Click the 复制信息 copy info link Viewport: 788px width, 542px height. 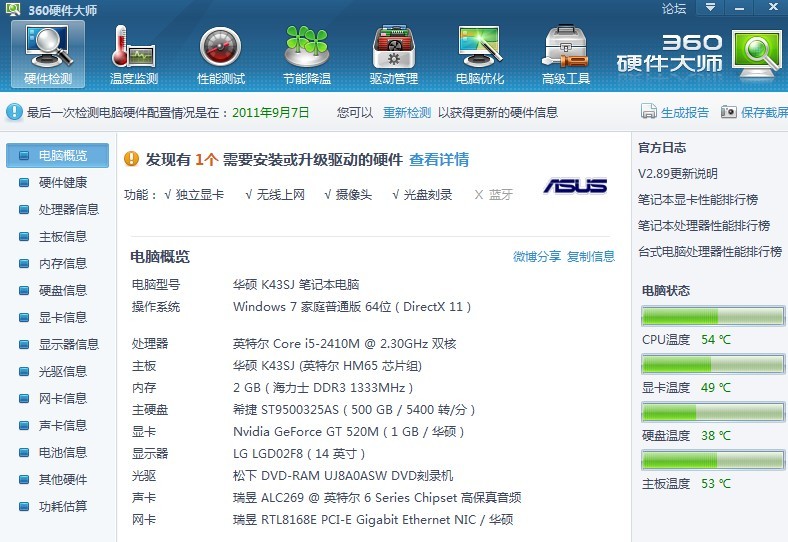click(x=591, y=257)
